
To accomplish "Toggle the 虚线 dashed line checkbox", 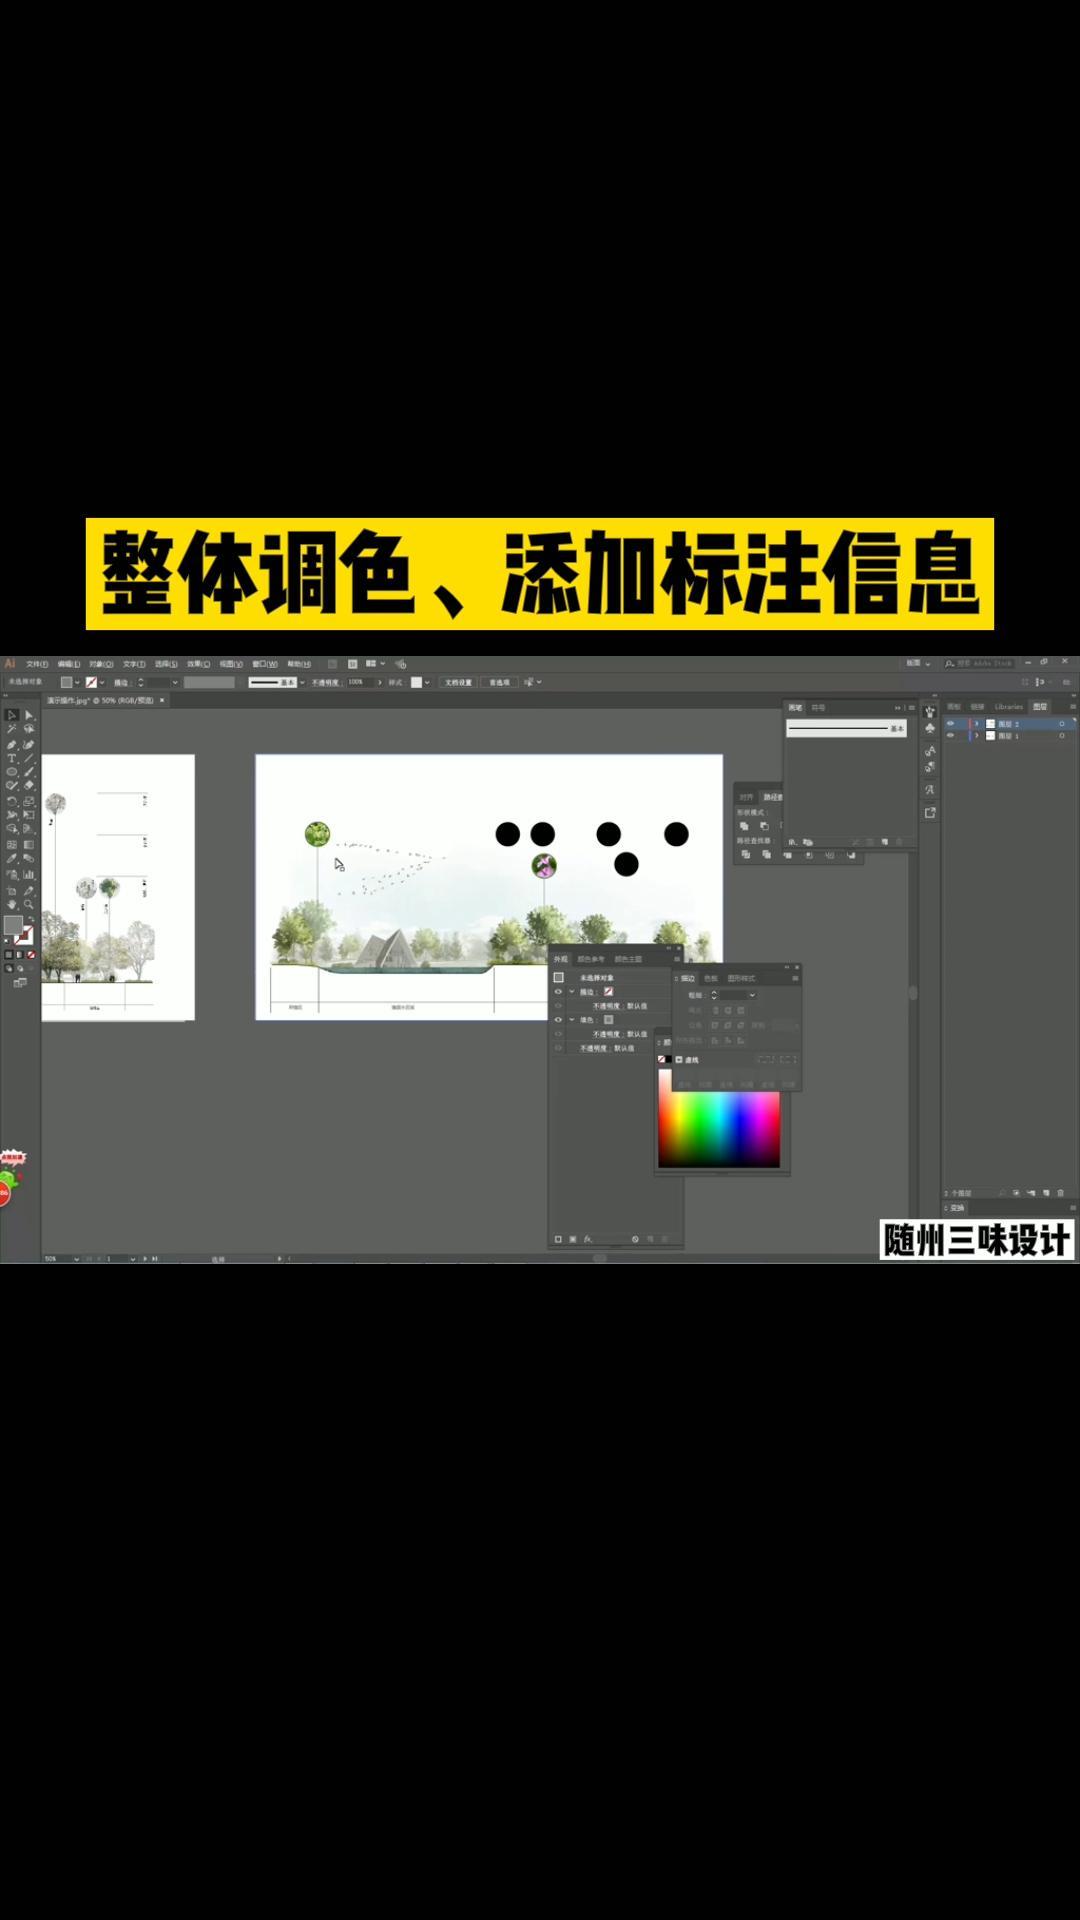I will [679, 1059].
